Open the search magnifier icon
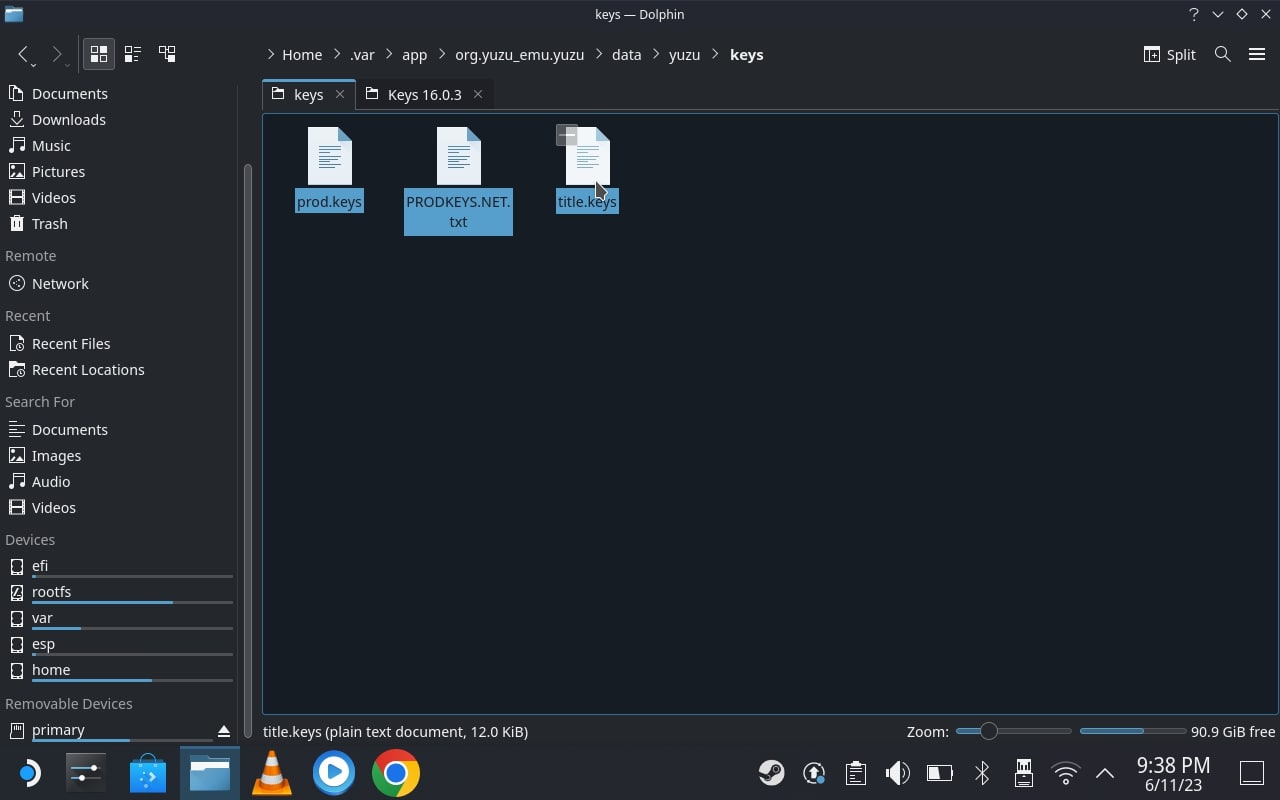Screen dimensions: 1280x800 click(x=1222, y=54)
